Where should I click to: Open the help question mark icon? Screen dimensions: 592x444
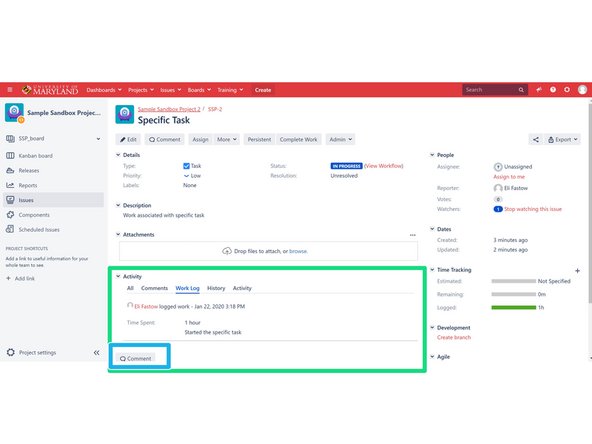pos(553,90)
